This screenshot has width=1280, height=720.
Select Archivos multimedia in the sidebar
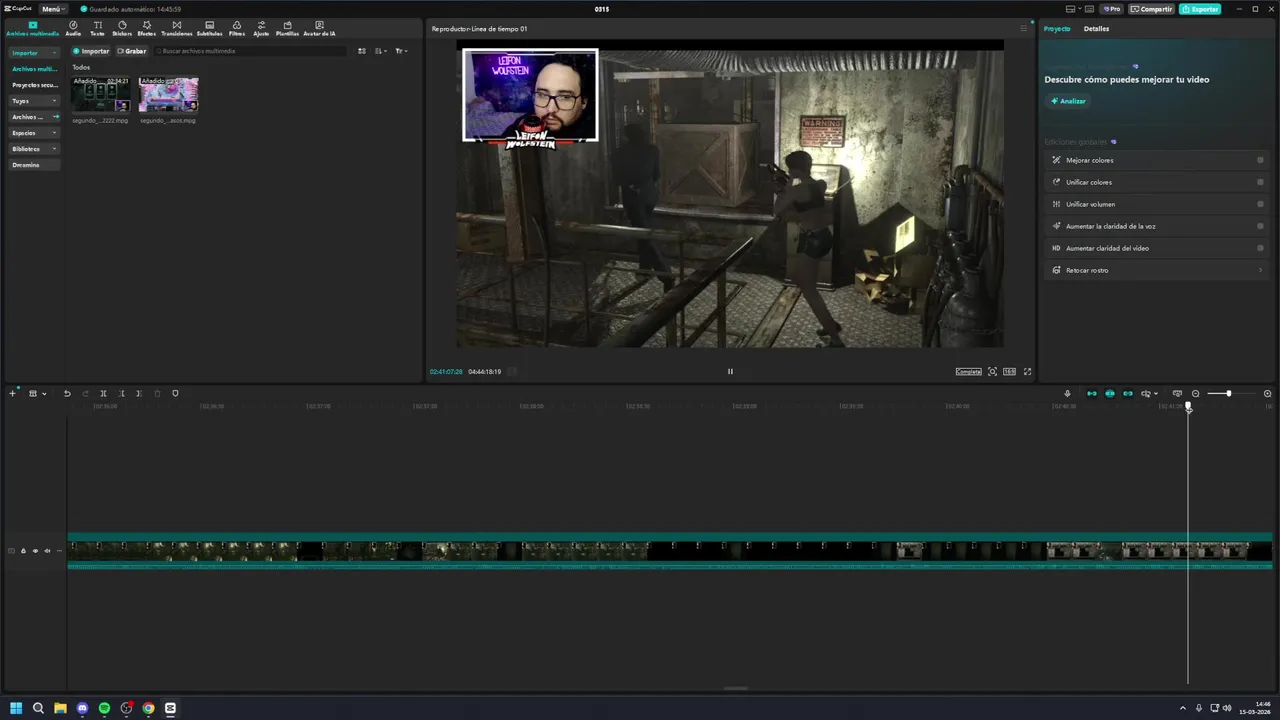(x=34, y=69)
